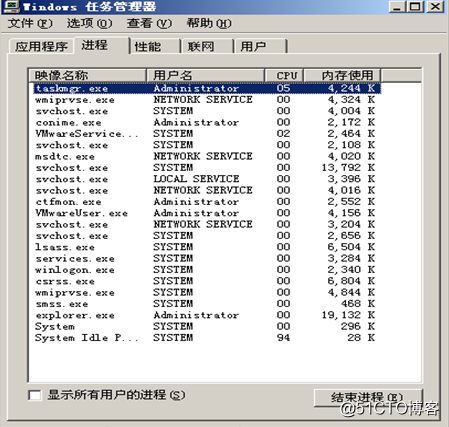
Task: Click the CPU value 02
Action: (283, 134)
